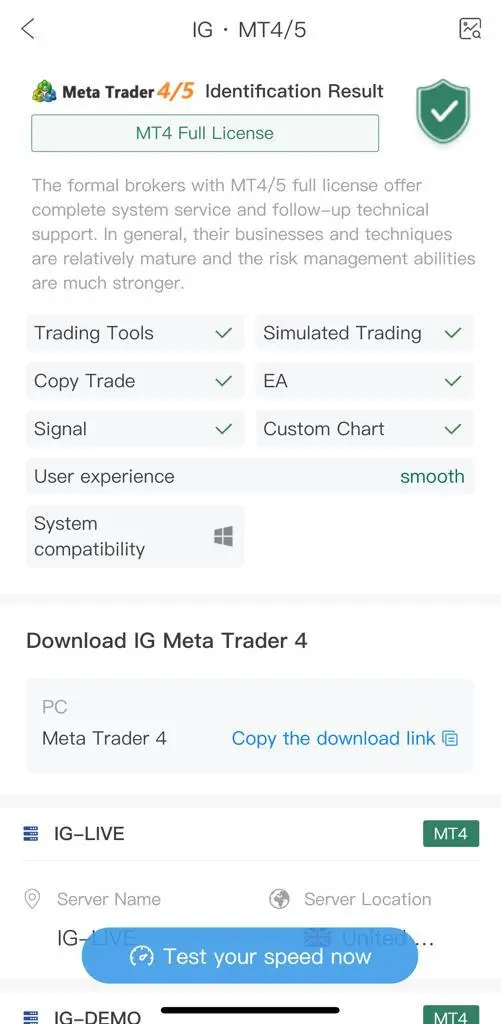This screenshot has width=501, height=1024.
Task: Select the MT4 Full License banner
Action: pos(205,133)
